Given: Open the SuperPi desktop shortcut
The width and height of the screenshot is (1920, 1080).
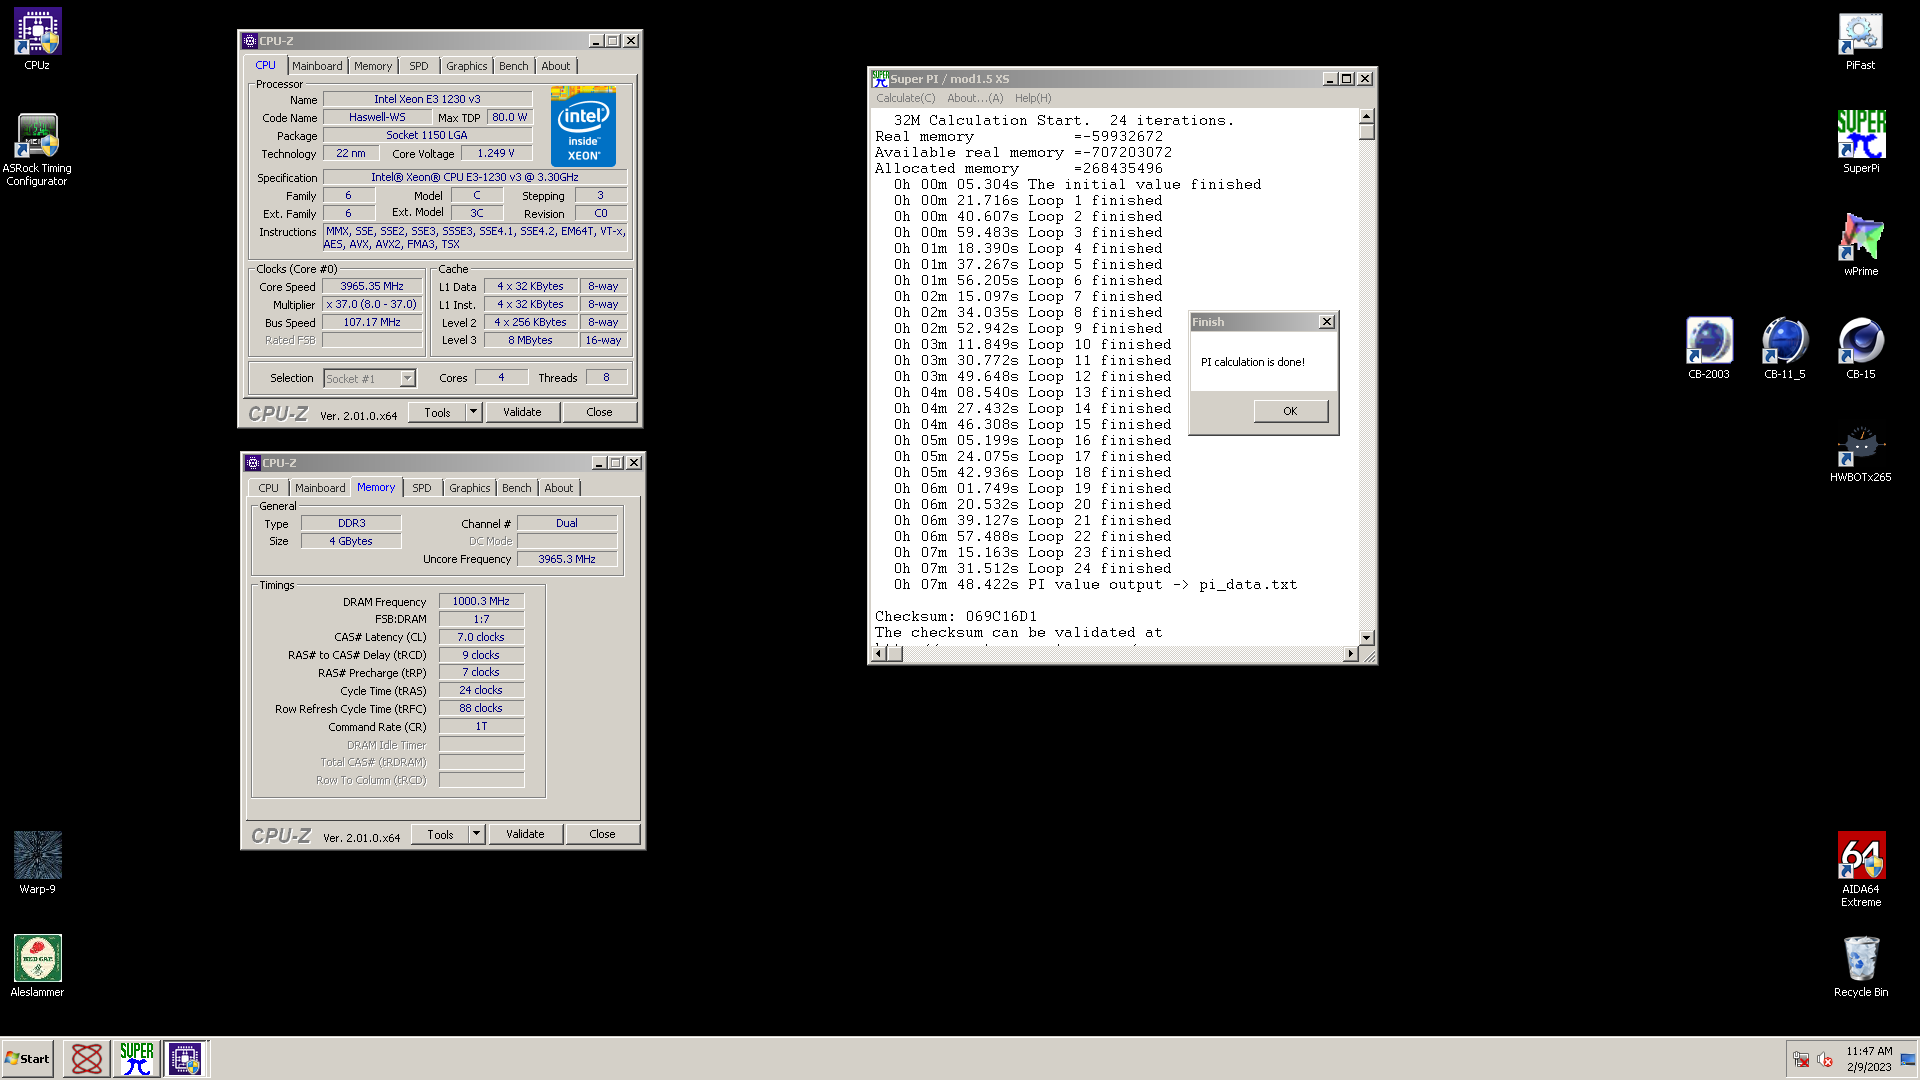Looking at the screenshot, I should (x=1860, y=142).
